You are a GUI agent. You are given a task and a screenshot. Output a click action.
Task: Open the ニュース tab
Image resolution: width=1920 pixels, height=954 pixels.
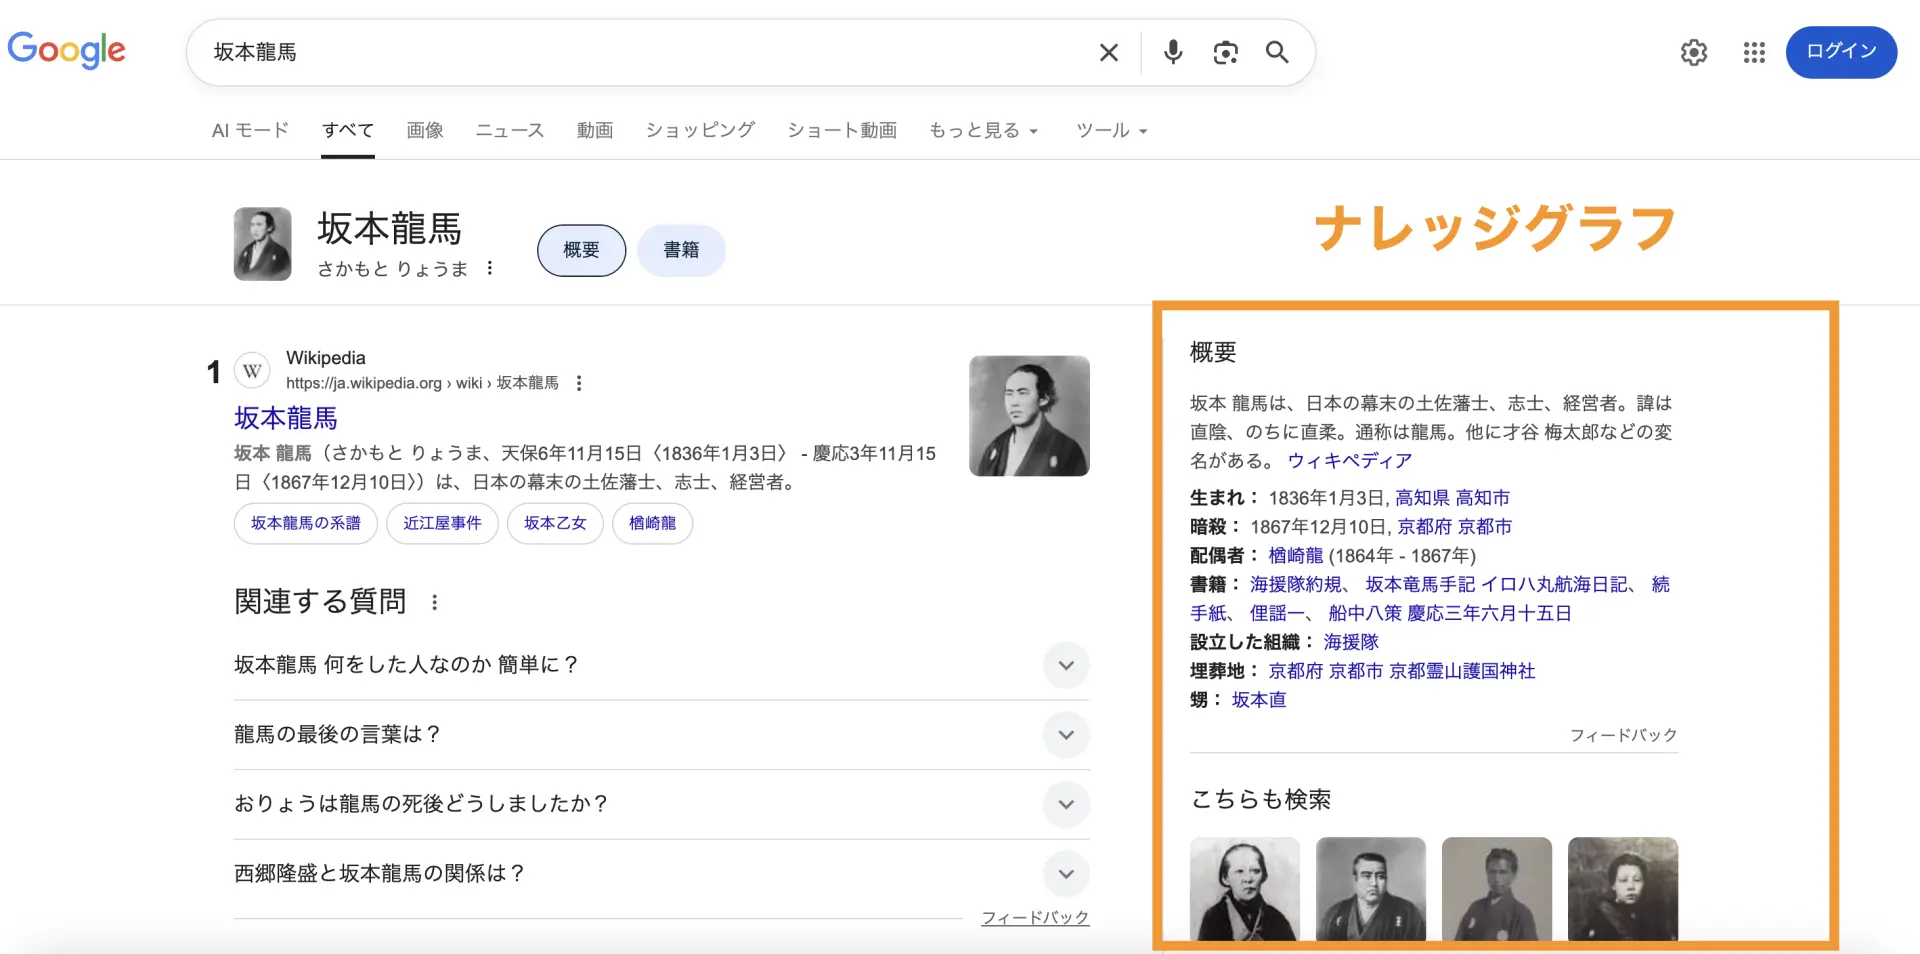(x=510, y=130)
